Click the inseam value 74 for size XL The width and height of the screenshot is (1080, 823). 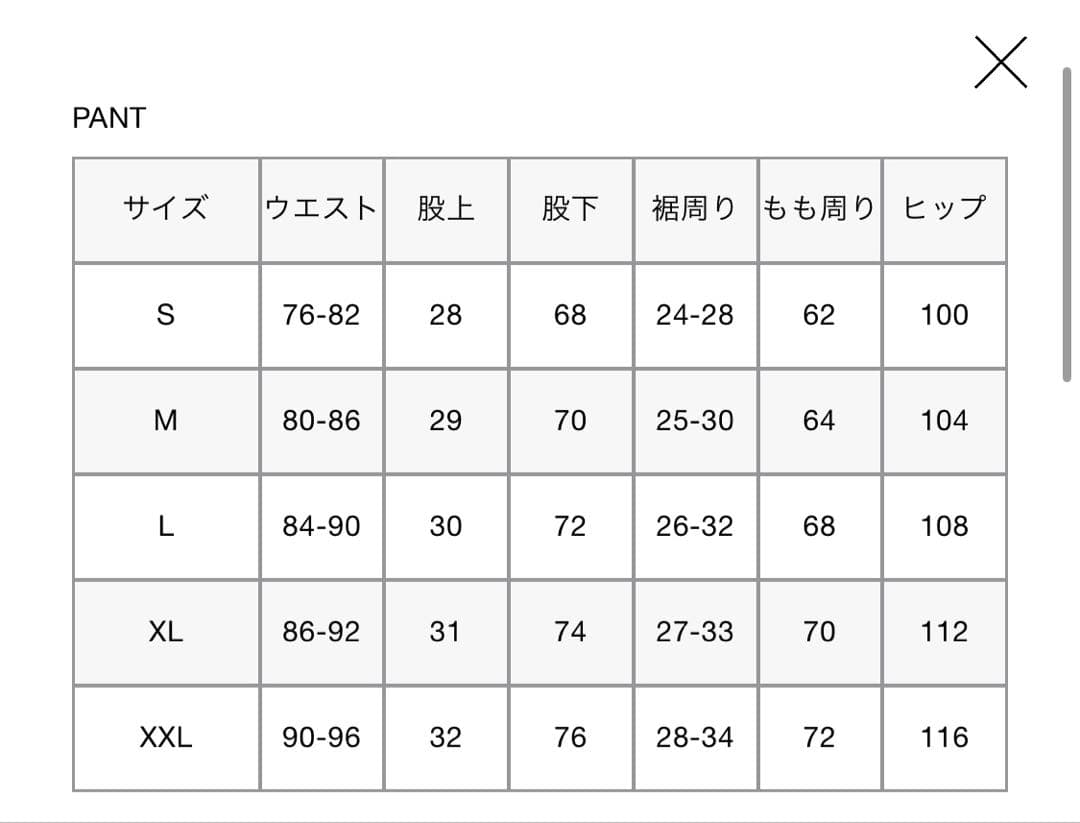pyautogui.click(x=571, y=632)
